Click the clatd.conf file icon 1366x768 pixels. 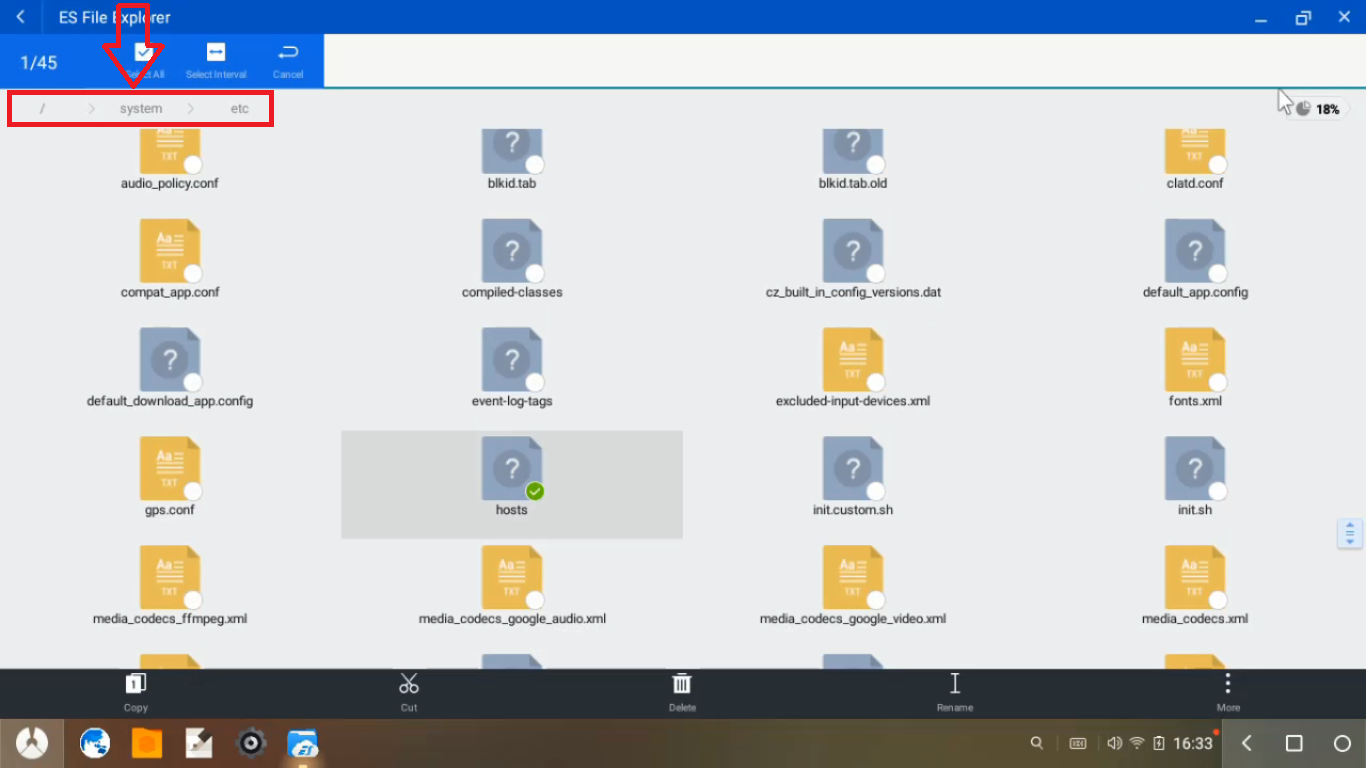pyautogui.click(x=1195, y=150)
